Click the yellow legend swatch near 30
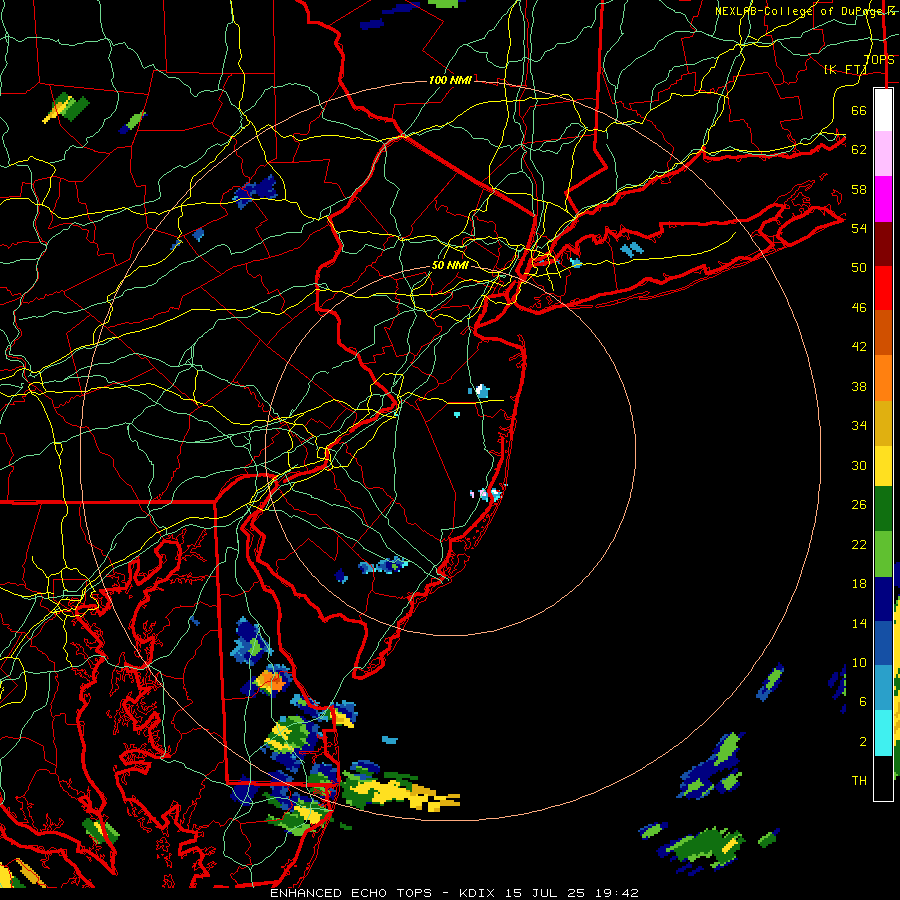The image size is (900, 900). [883, 466]
